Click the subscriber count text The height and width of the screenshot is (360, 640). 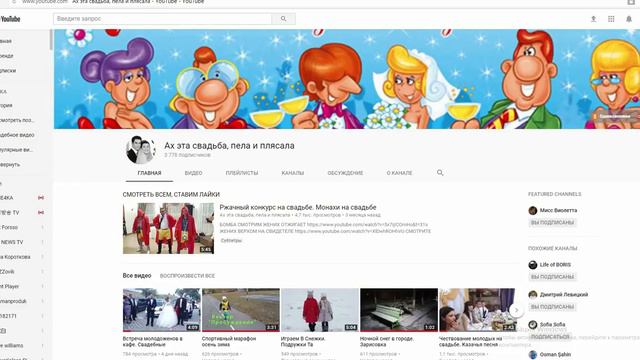(x=187, y=155)
